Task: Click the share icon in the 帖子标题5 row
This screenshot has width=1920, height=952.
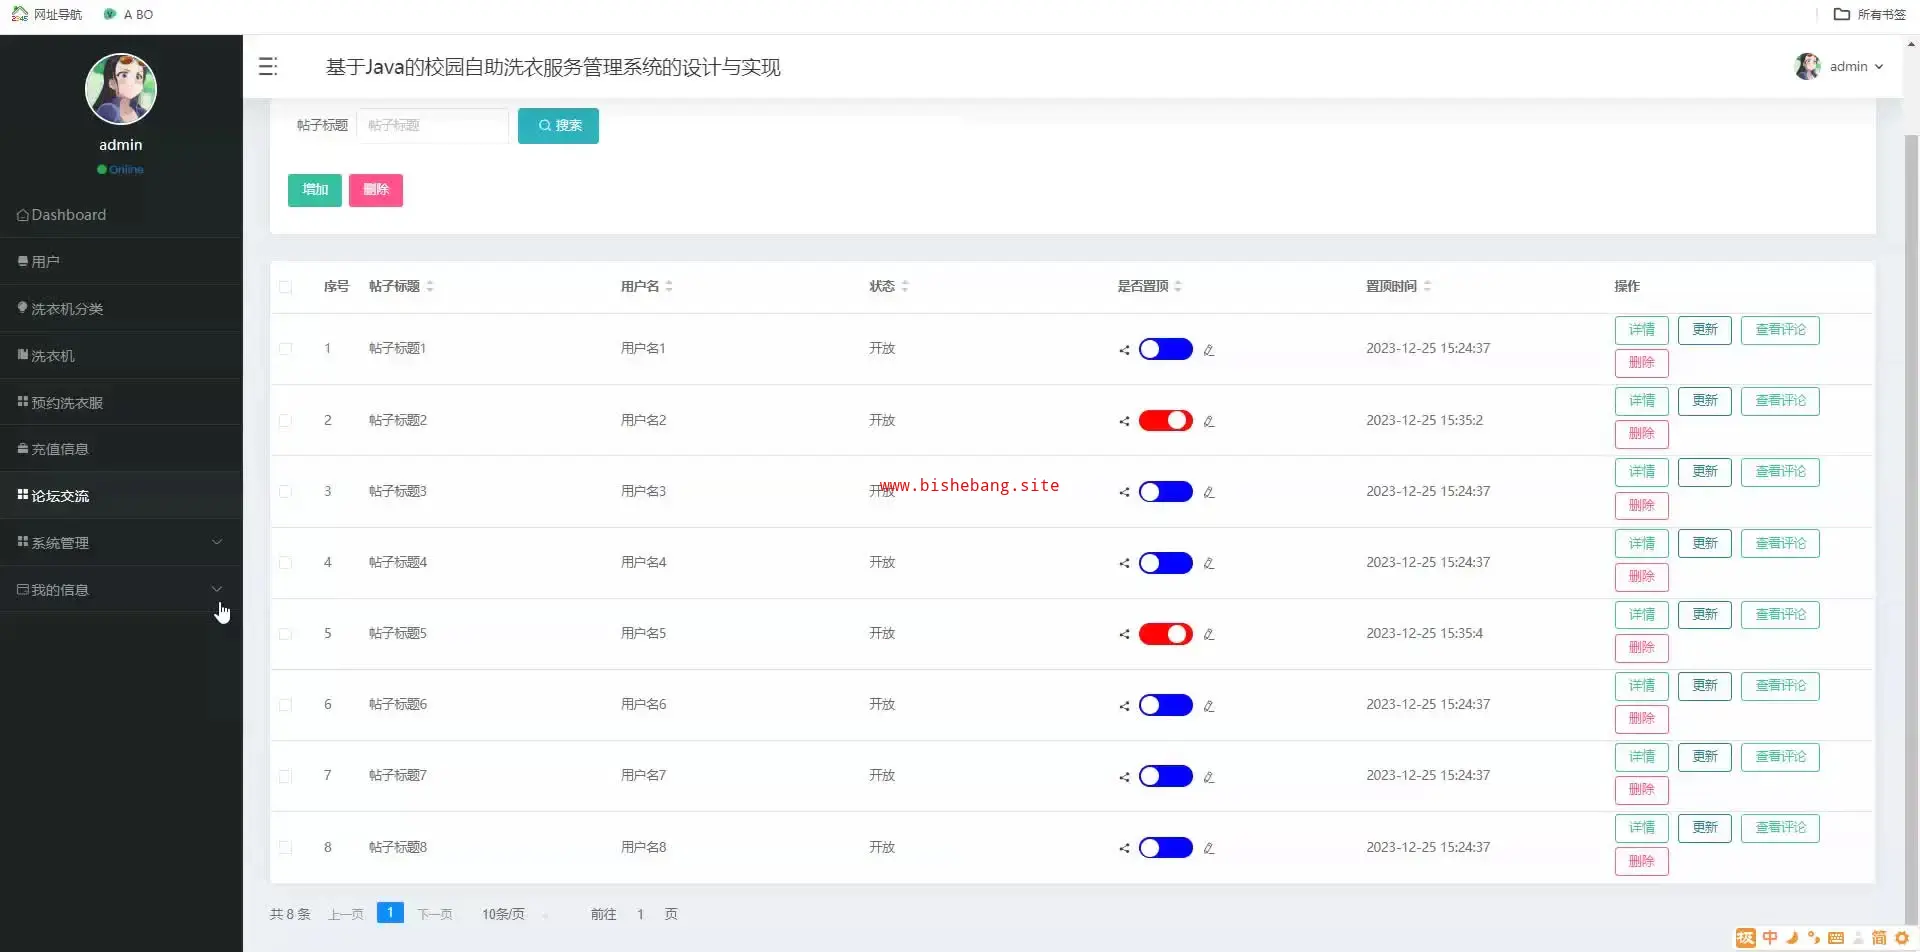Action: click(1124, 634)
